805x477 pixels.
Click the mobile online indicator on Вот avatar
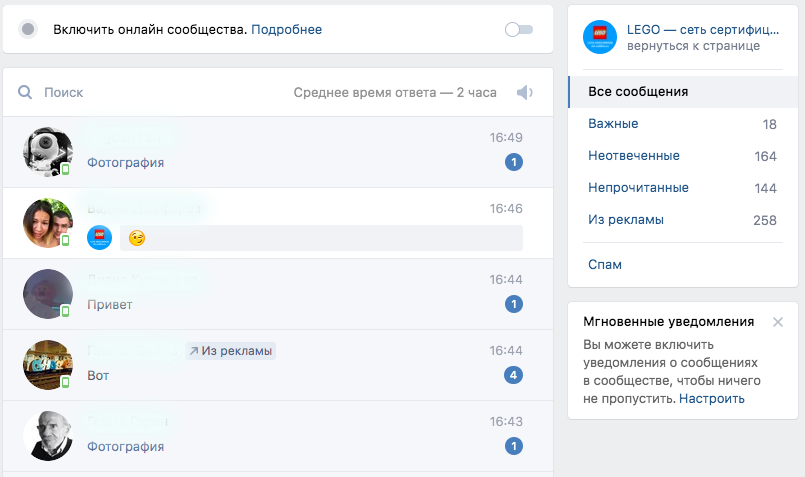[65, 381]
